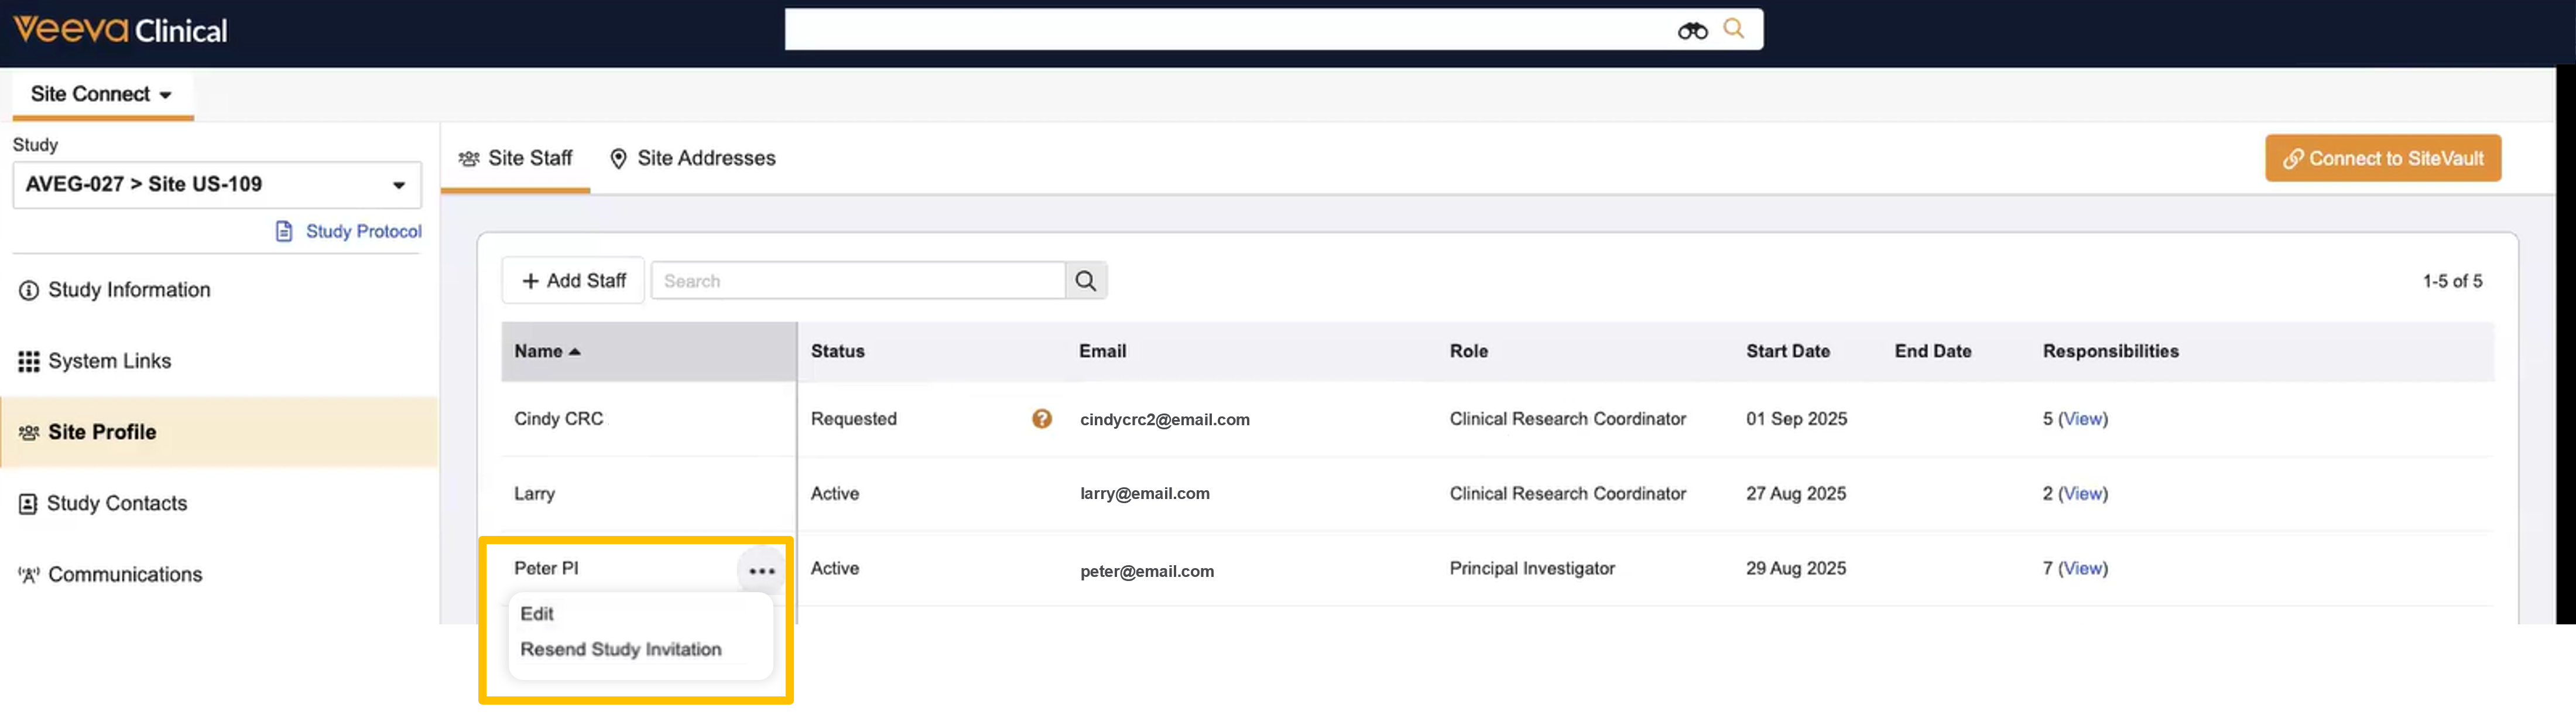Open System Links in the sidebar
The image size is (2576, 721).
pos(109,361)
